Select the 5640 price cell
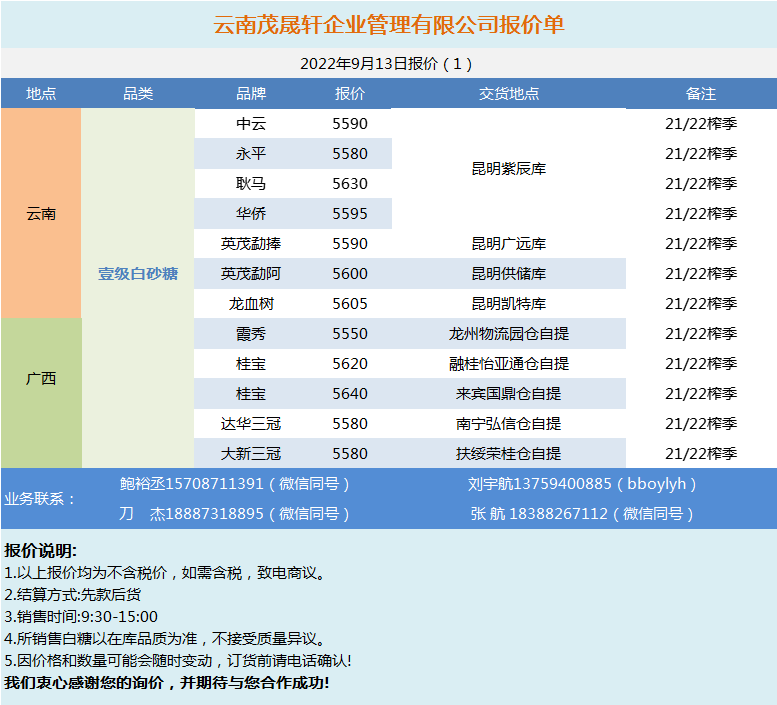The width and height of the screenshot is (777, 705). click(x=350, y=394)
